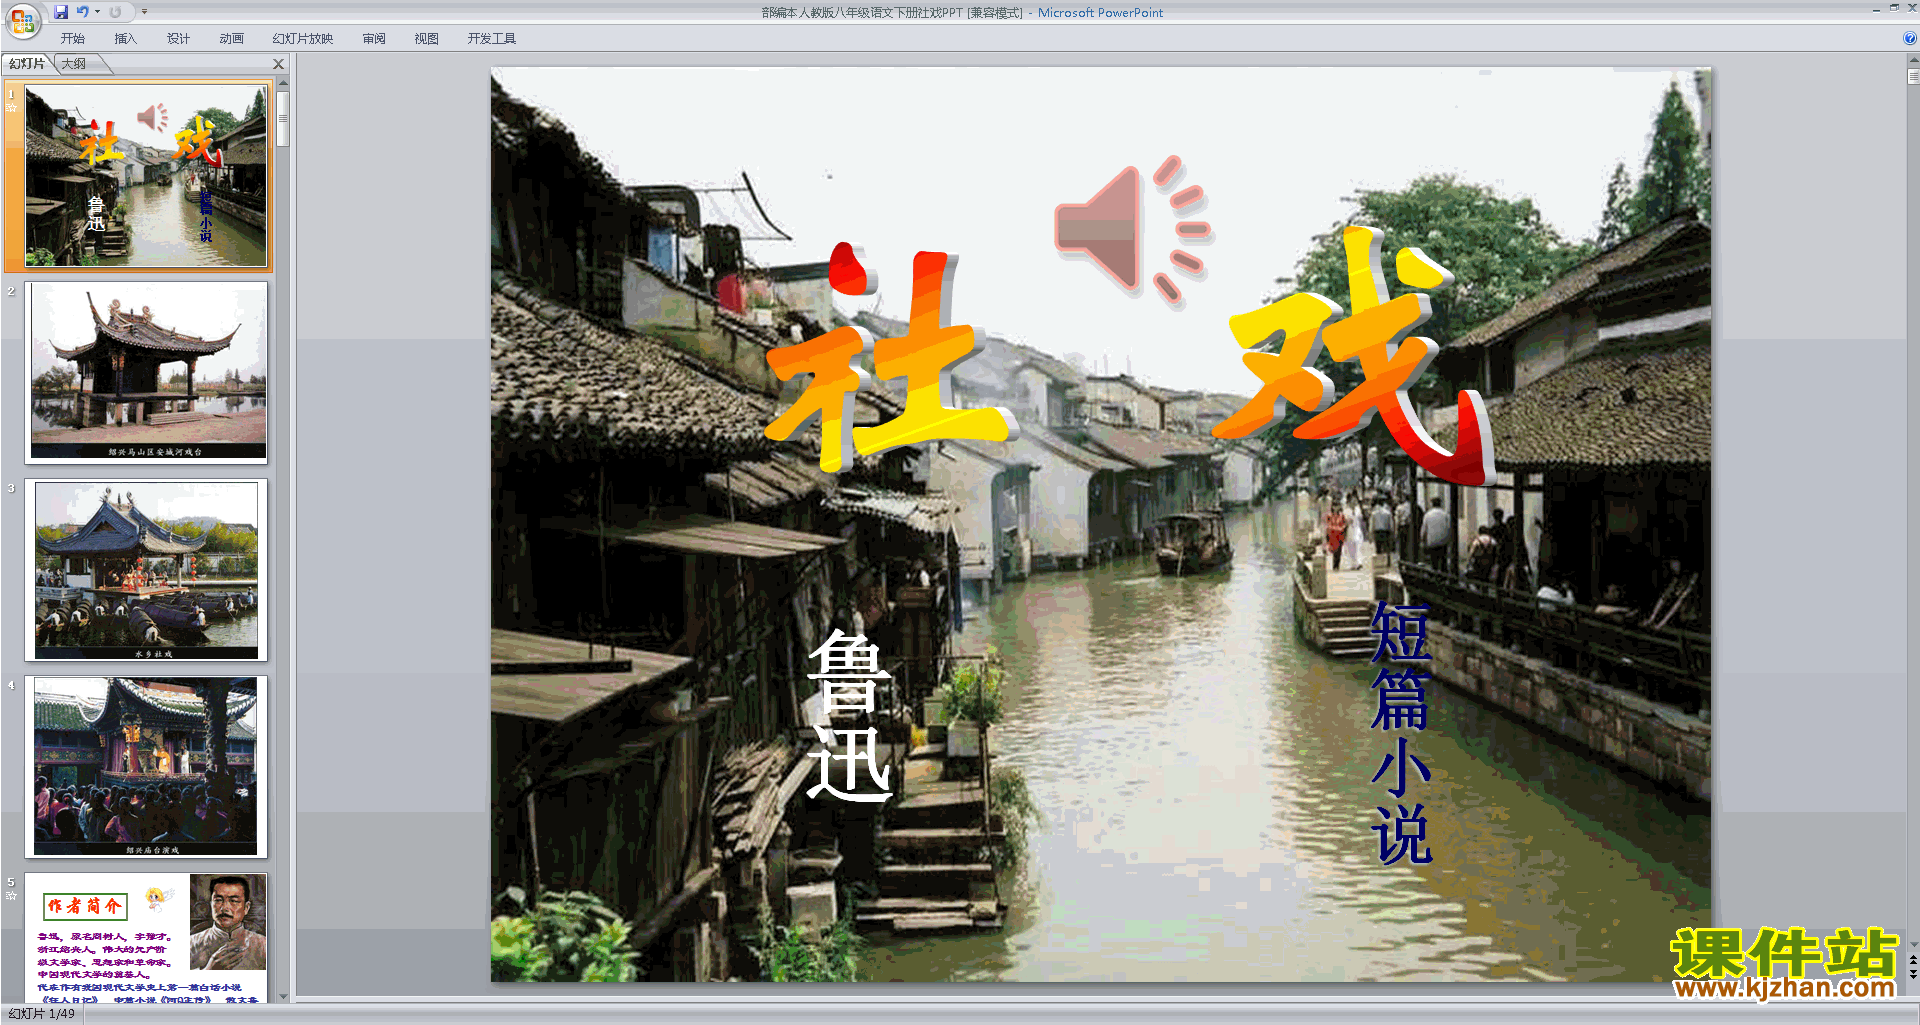Open the 动画 ribbon tab
Image resolution: width=1920 pixels, height=1025 pixels.
(x=231, y=39)
